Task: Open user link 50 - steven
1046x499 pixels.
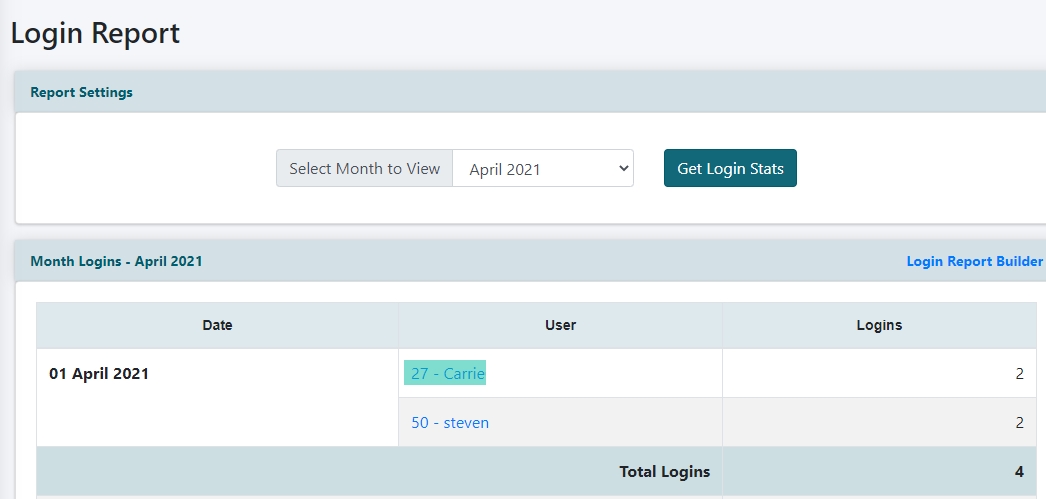Action: tap(450, 422)
